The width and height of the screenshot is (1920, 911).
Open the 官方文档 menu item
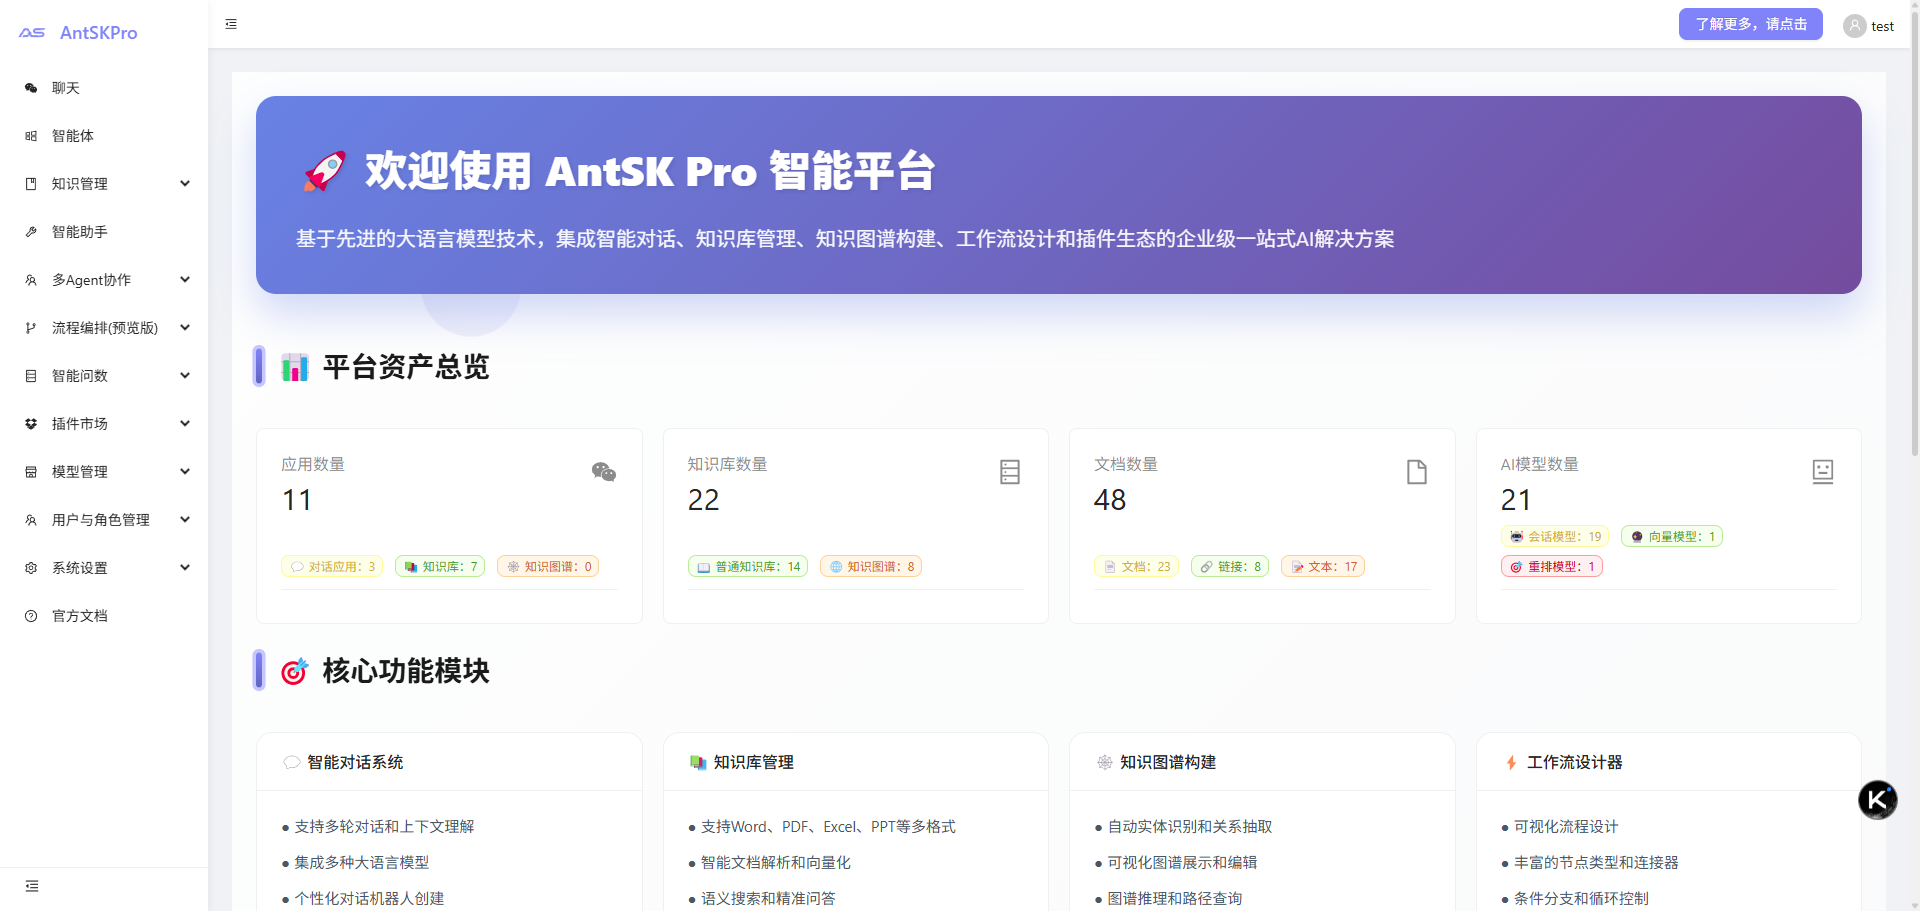(104, 616)
